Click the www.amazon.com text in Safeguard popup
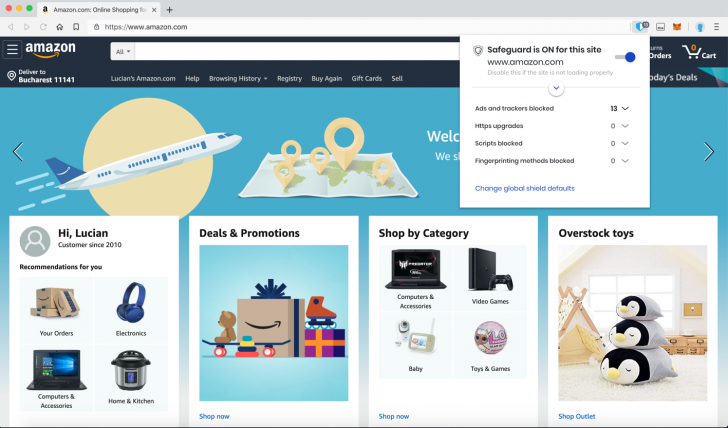 pyautogui.click(x=525, y=62)
